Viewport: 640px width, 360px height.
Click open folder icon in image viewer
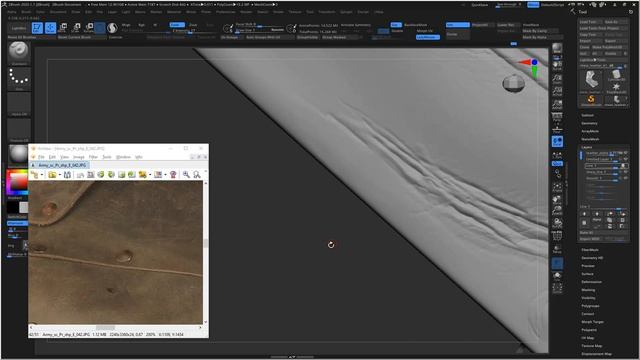point(52,175)
